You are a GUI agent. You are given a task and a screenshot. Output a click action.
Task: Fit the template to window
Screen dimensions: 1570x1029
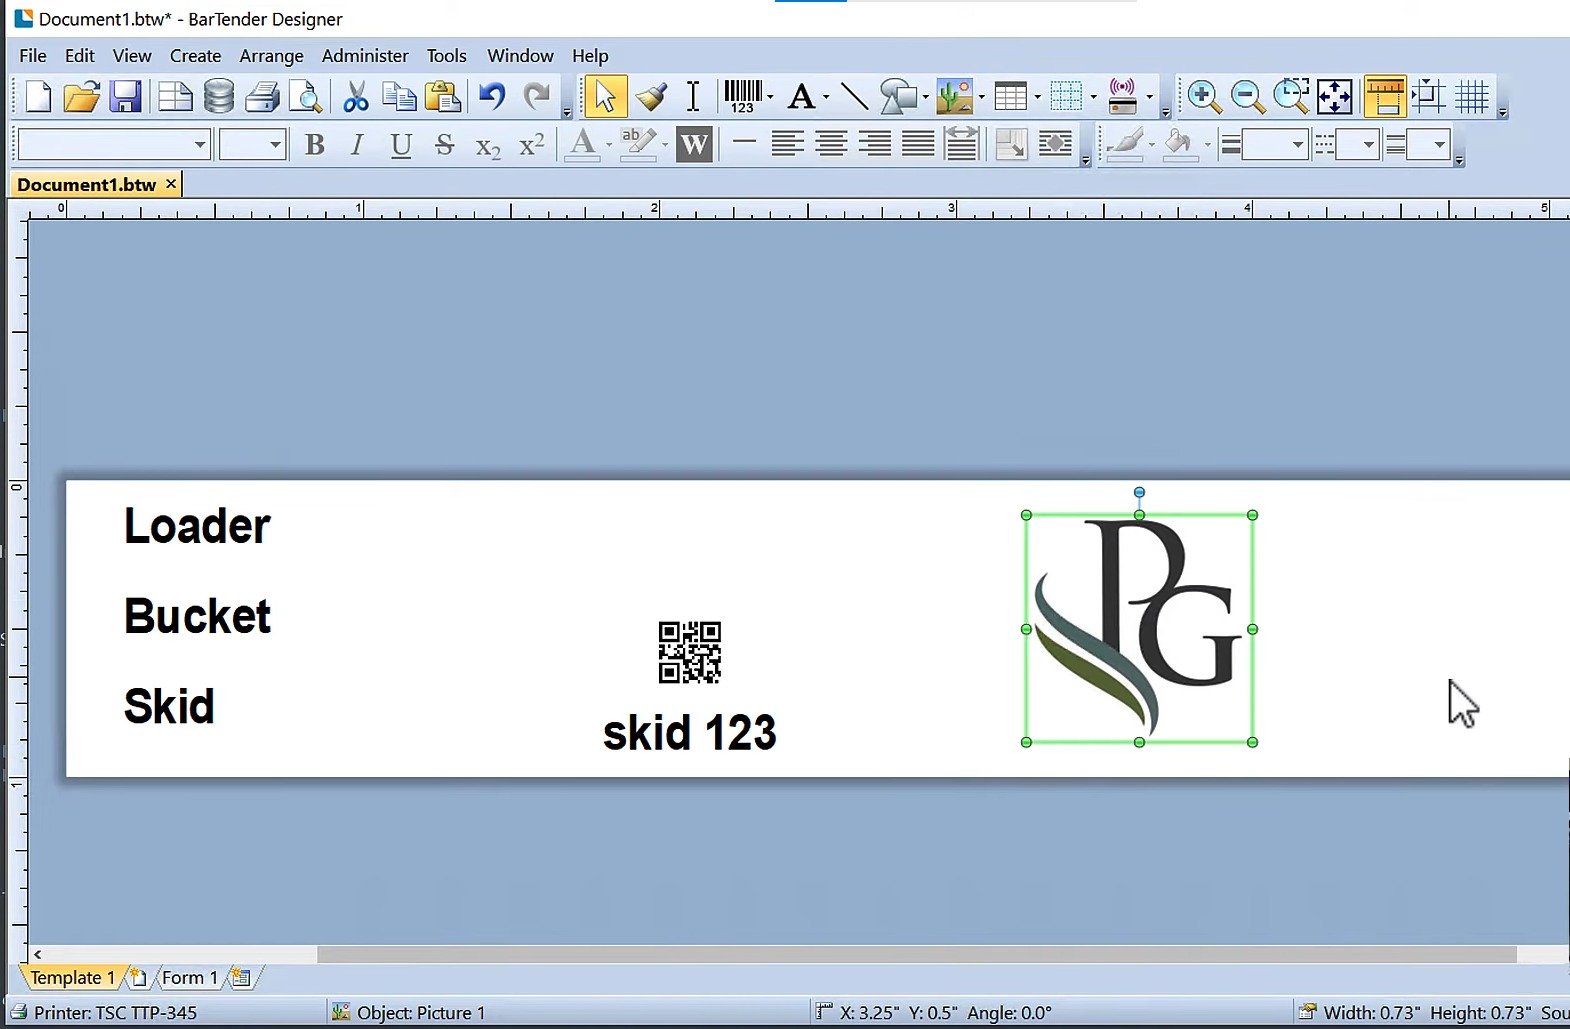[1335, 97]
